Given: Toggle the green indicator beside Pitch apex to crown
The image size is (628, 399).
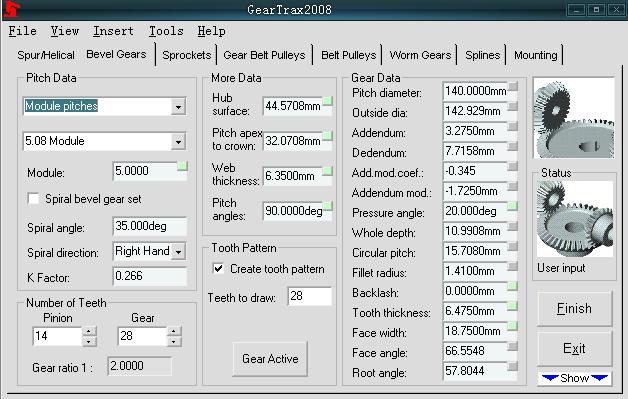Looking at the screenshot, I should 328,136.
